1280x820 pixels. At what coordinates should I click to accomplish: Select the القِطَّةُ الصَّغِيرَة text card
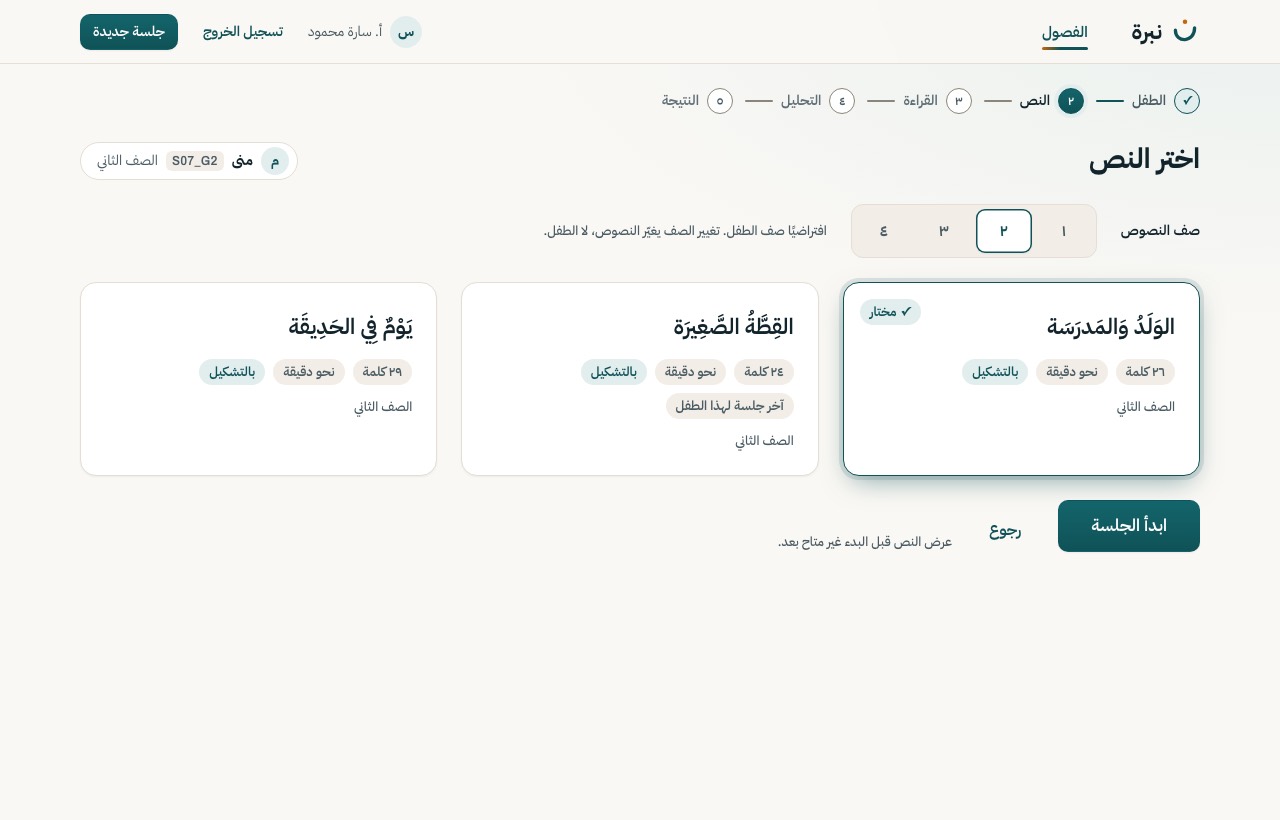point(640,379)
